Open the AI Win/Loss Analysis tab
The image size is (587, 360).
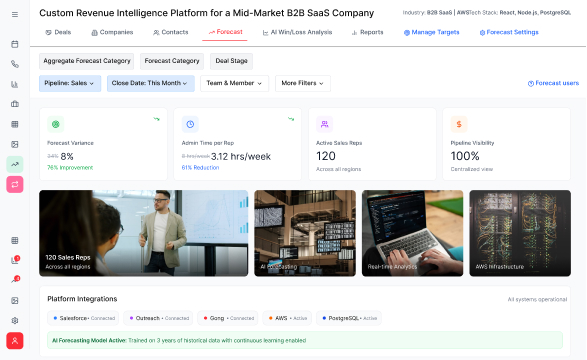(297, 33)
